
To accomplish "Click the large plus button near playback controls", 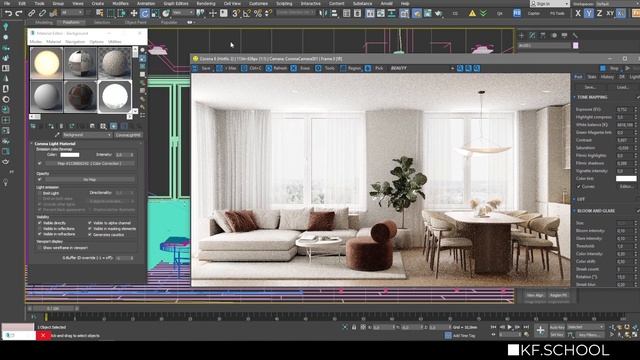I will click(x=540, y=331).
